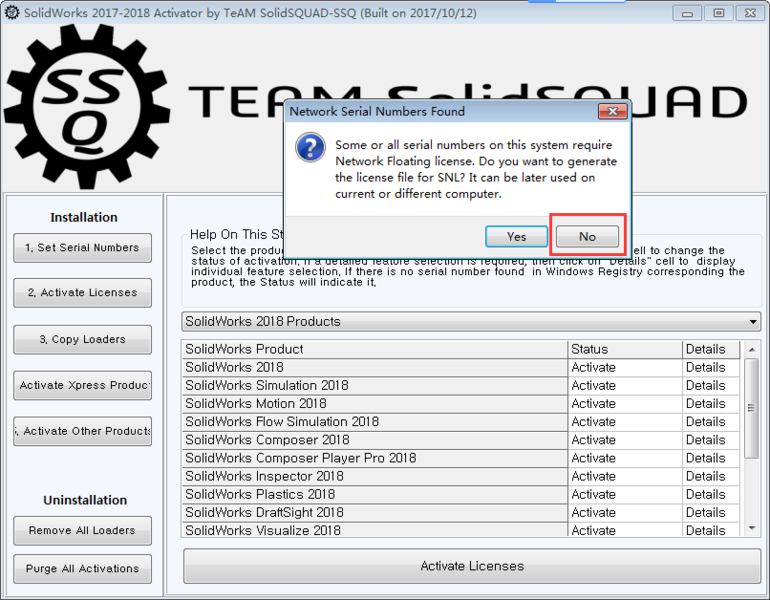Toggle Activate status for SolidWorks Composer 2018
The height and width of the screenshot is (600, 770).
(625, 440)
